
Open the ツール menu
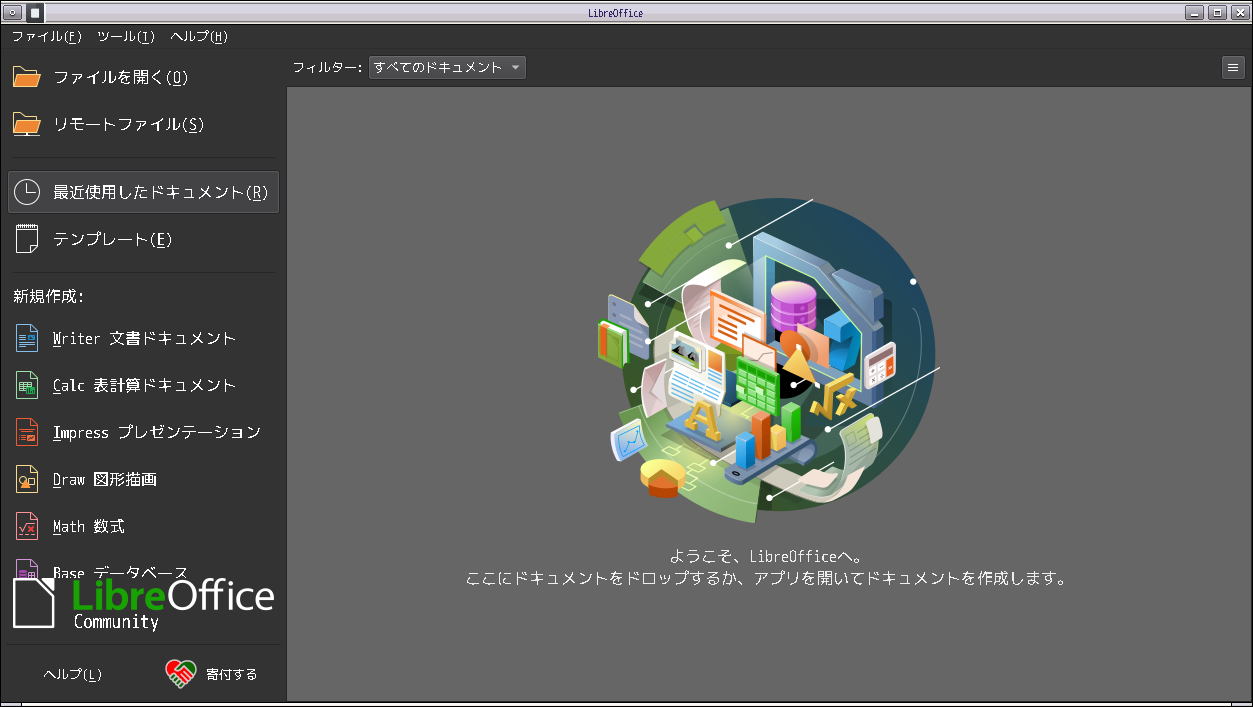coord(126,37)
